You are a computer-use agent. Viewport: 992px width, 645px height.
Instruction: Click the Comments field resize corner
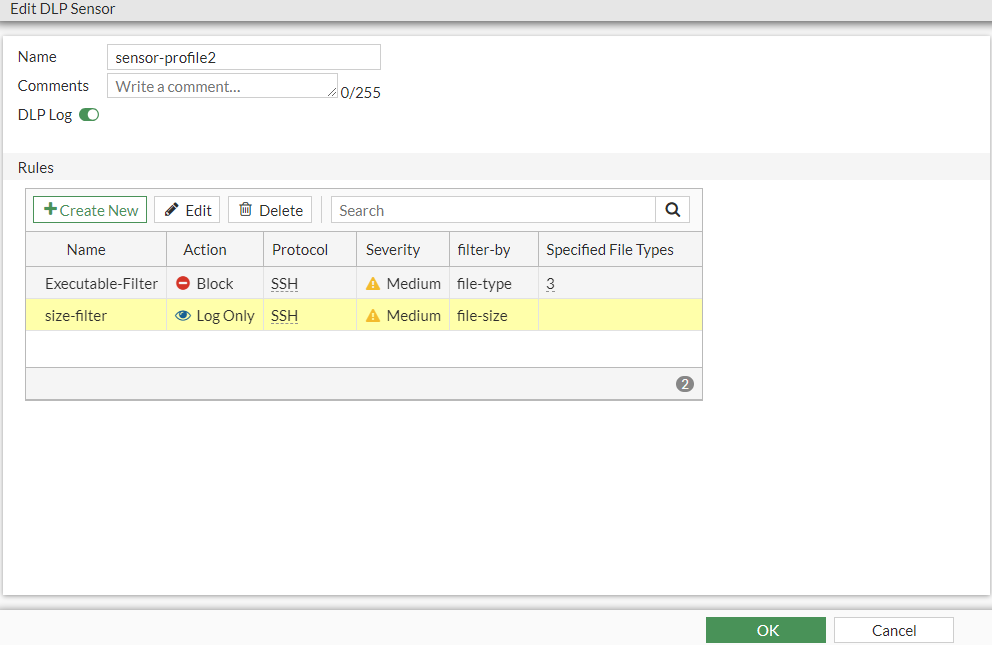(x=333, y=93)
